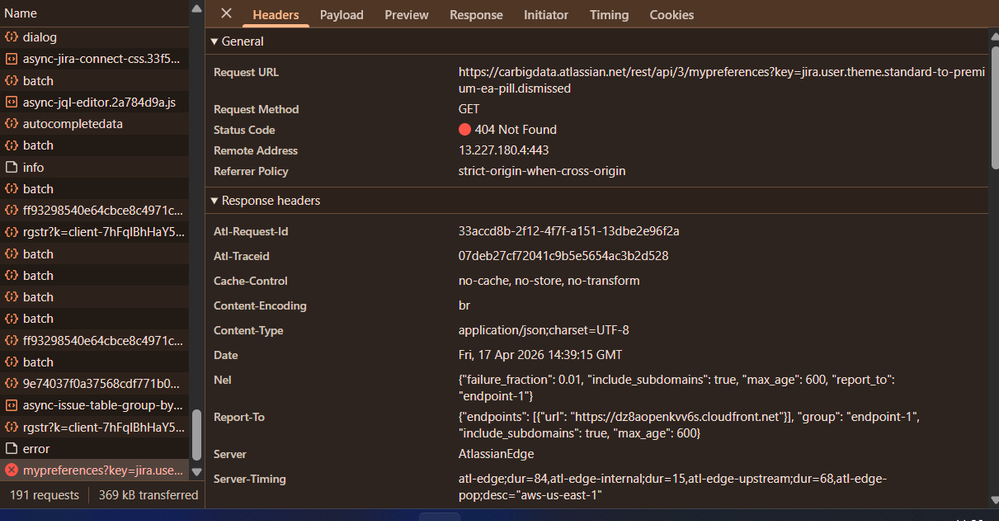999x521 pixels.
Task: Open the info document request
Action: [x=94, y=167]
